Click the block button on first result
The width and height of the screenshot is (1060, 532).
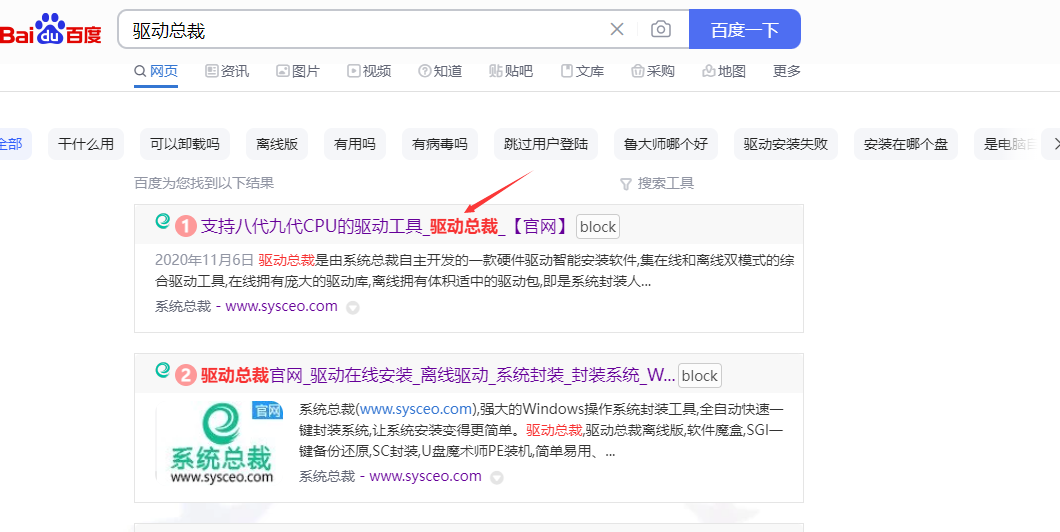(x=598, y=226)
